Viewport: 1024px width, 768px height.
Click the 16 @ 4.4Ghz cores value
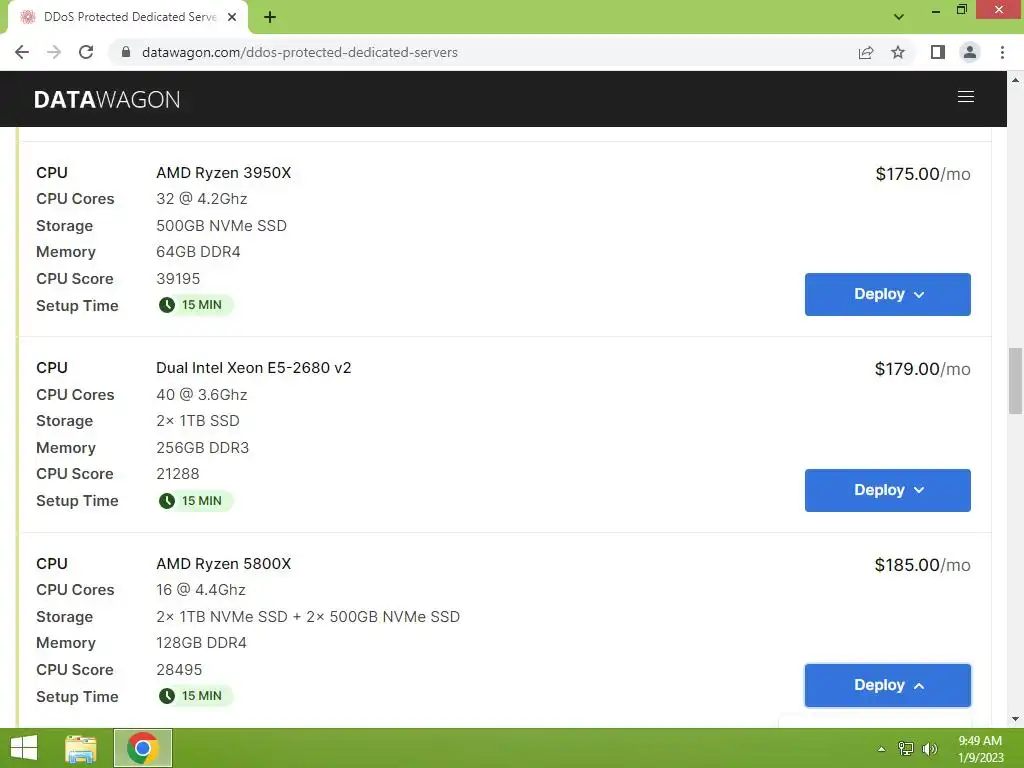[x=200, y=590]
